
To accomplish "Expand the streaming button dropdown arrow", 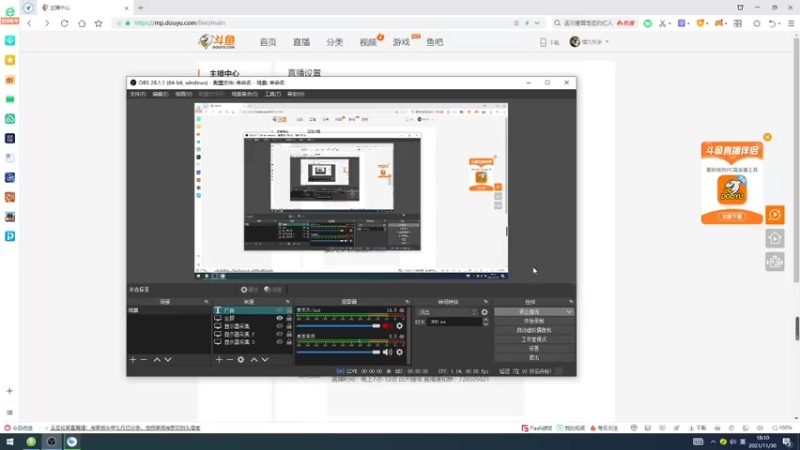I will (x=569, y=312).
